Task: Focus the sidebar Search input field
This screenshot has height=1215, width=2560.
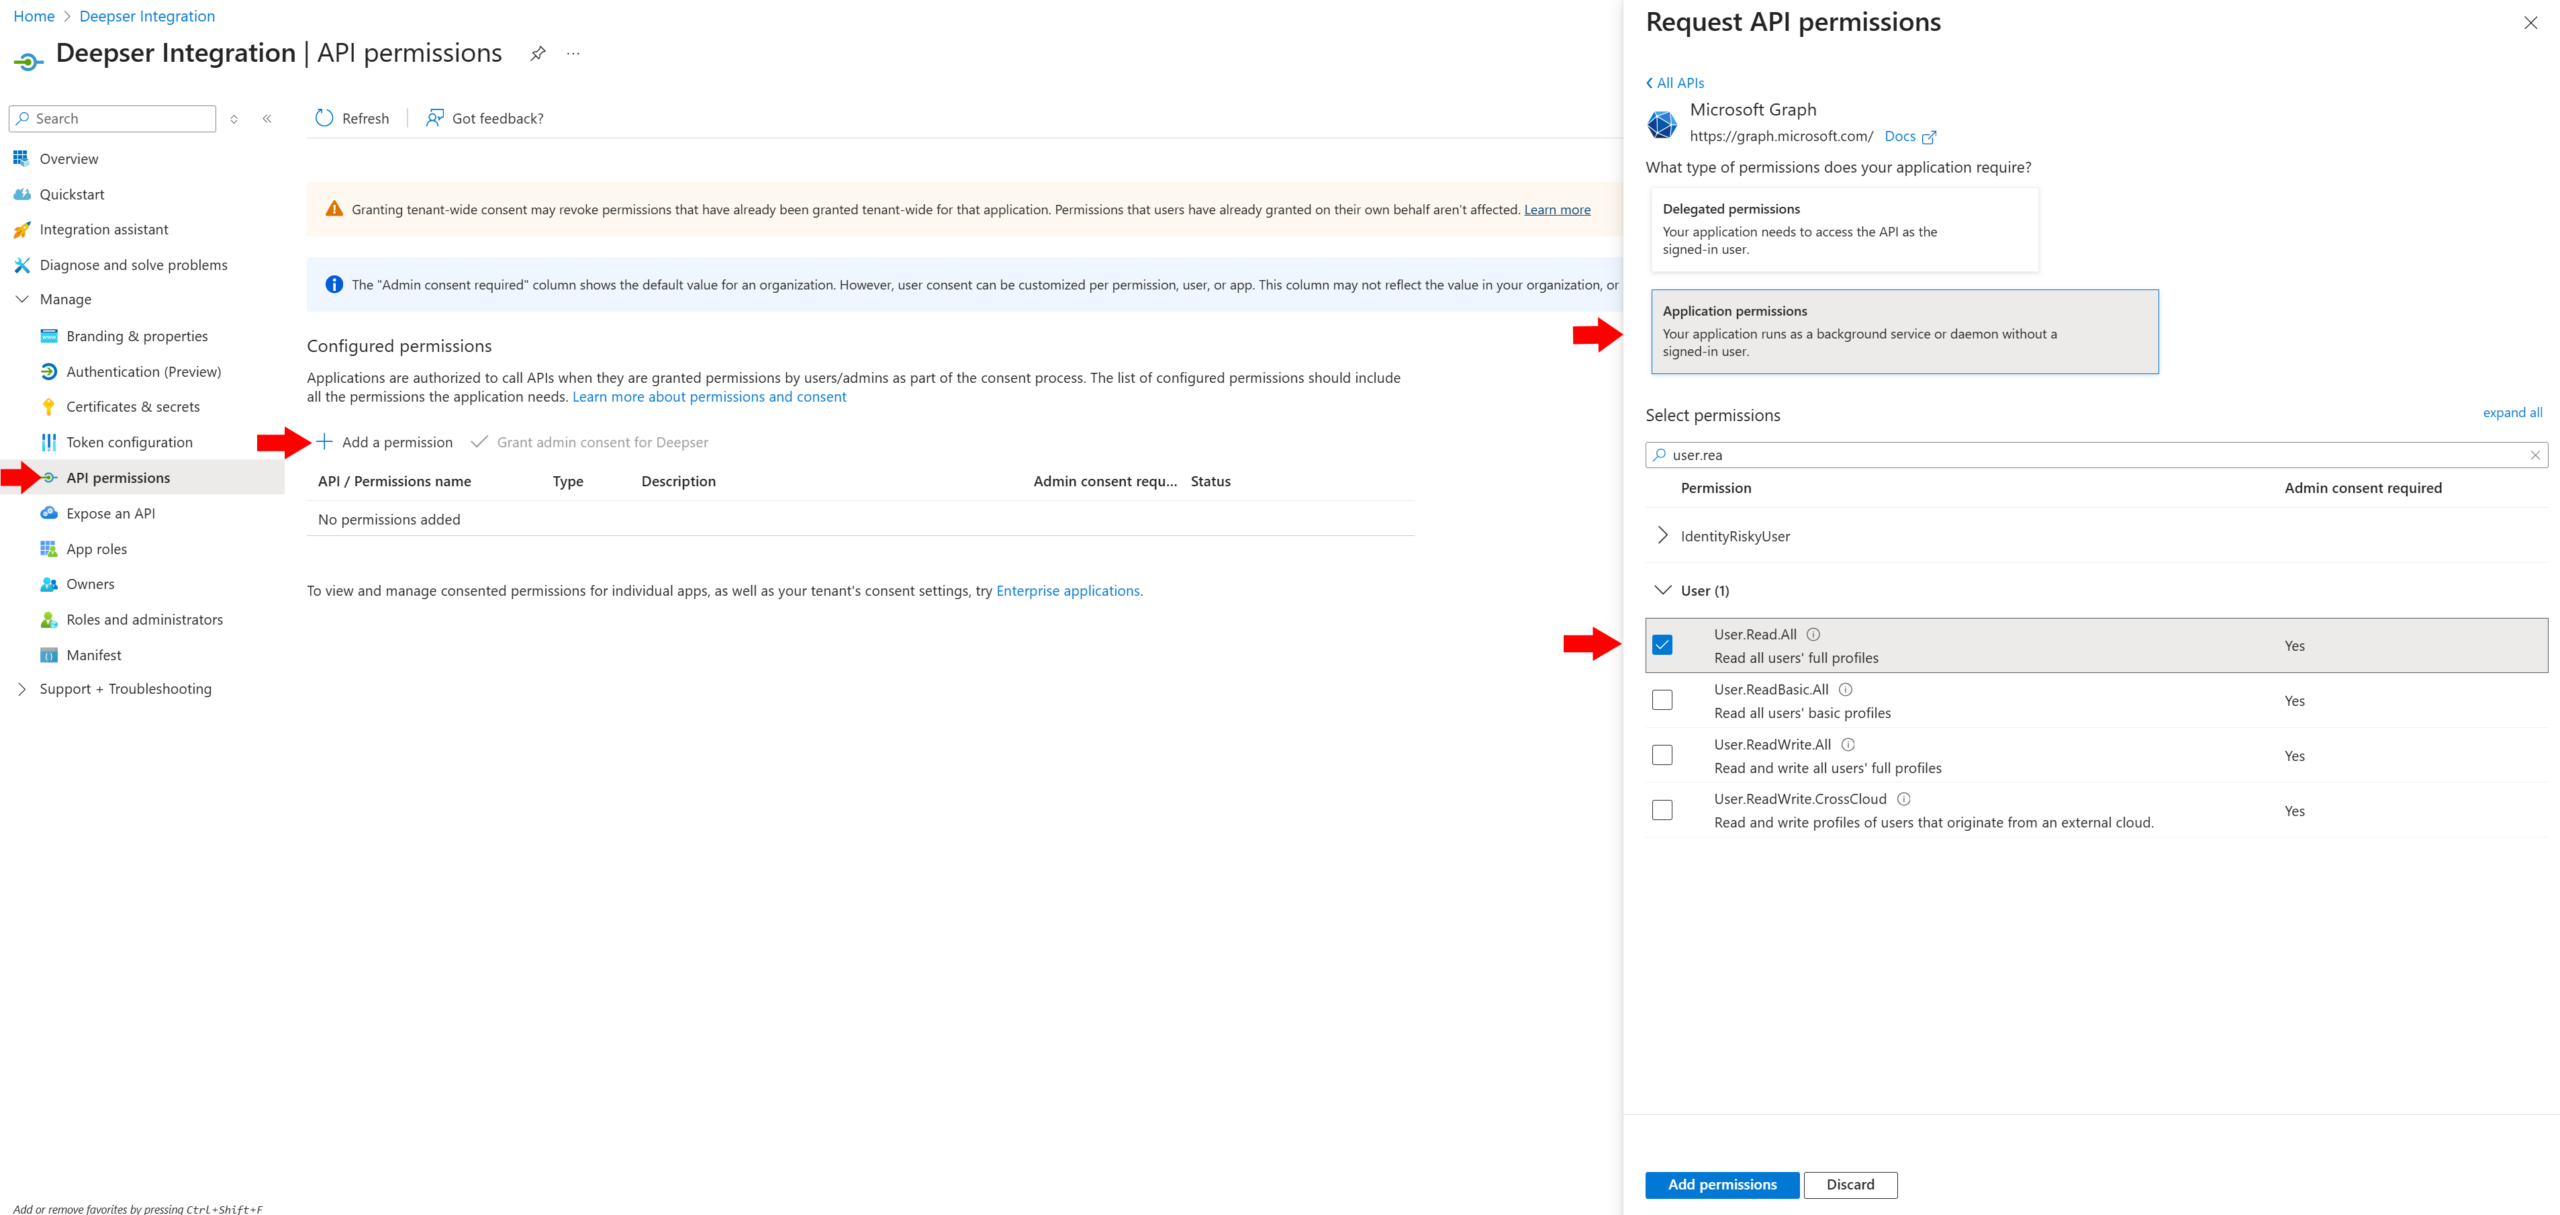Action: (112, 119)
